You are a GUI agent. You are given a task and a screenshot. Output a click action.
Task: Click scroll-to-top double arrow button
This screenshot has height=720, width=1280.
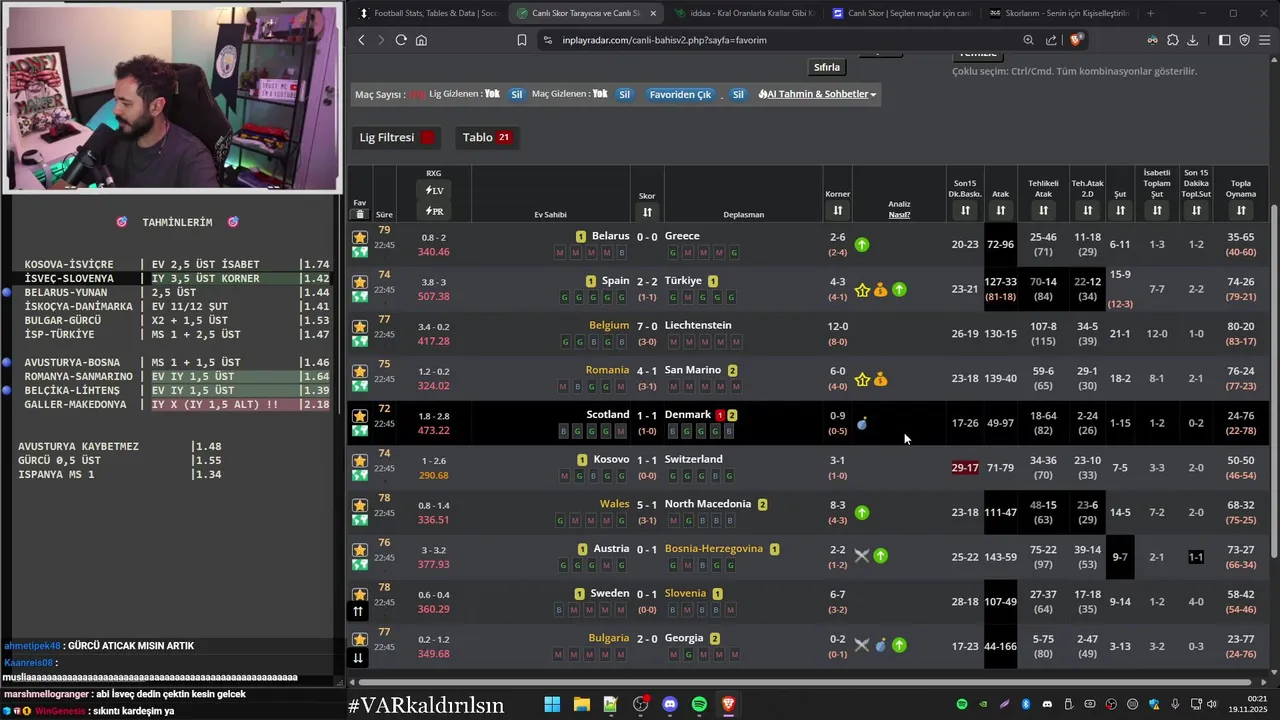[x=358, y=611]
